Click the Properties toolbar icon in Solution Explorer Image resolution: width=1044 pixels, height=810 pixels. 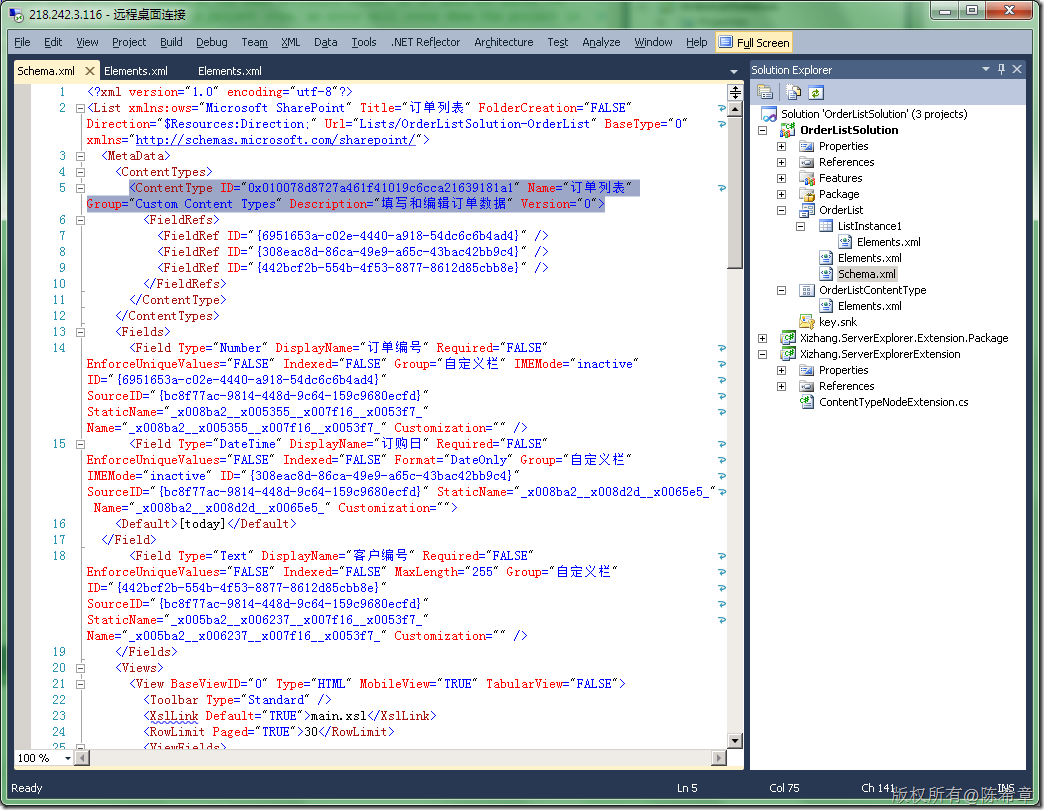[765, 93]
